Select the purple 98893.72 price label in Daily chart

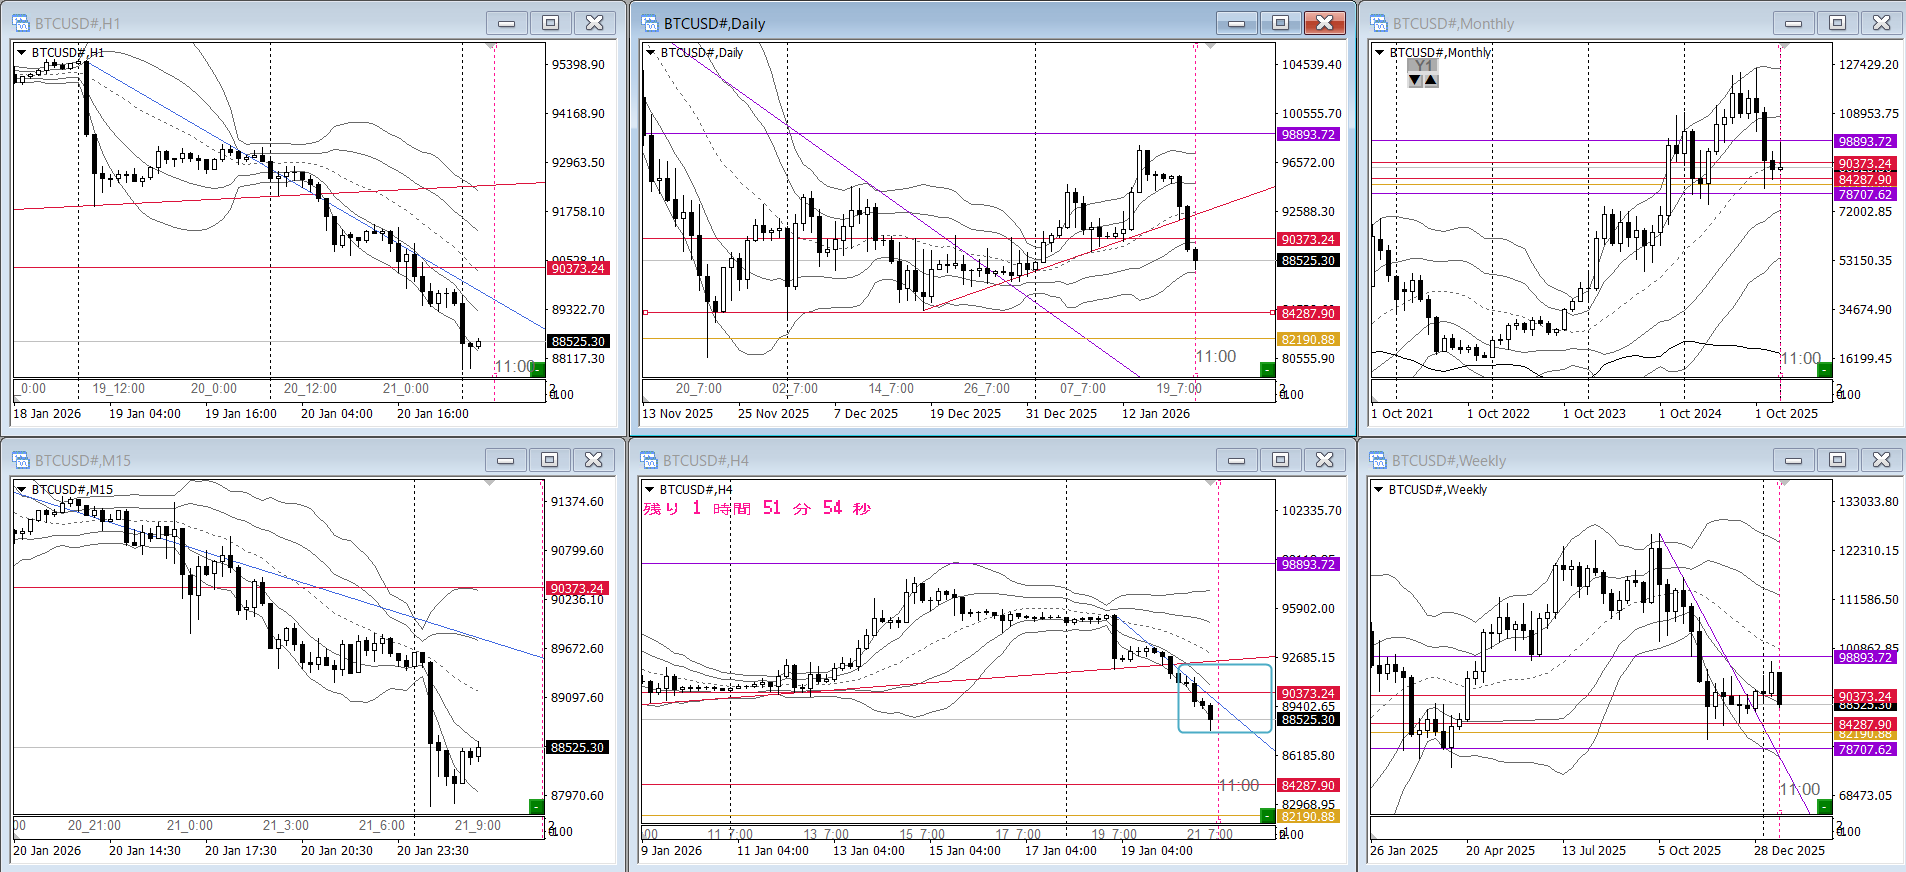[x=1308, y=135]
